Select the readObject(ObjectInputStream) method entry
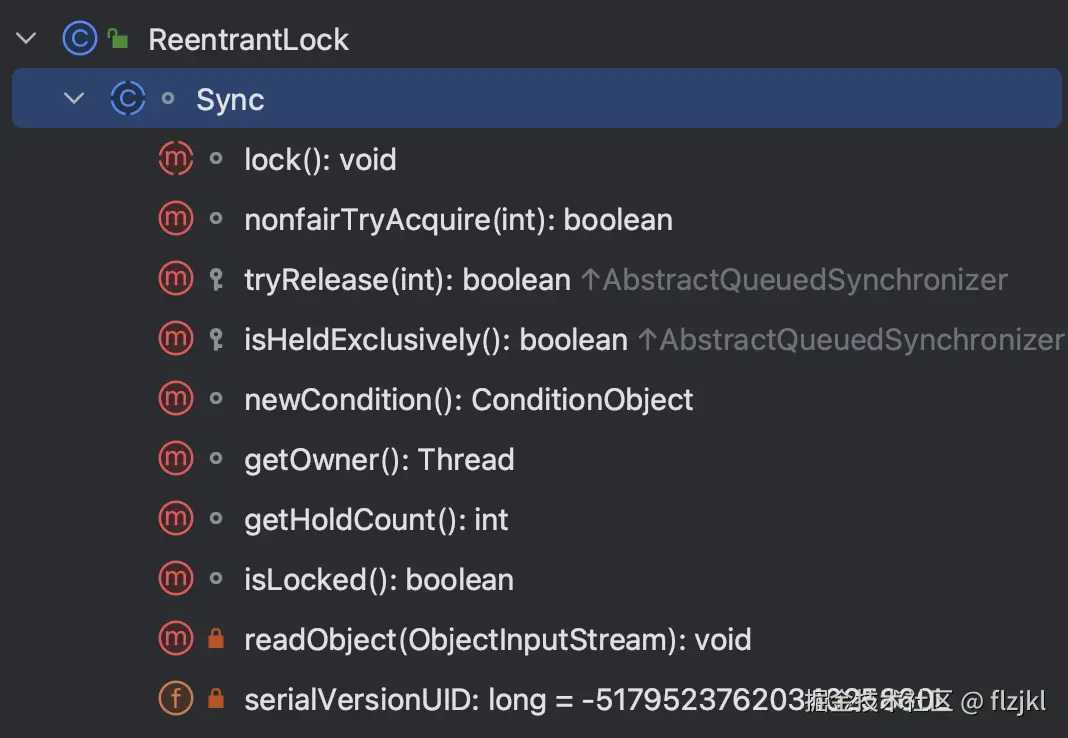This screenshot has height=738, width=1068. 497,640
